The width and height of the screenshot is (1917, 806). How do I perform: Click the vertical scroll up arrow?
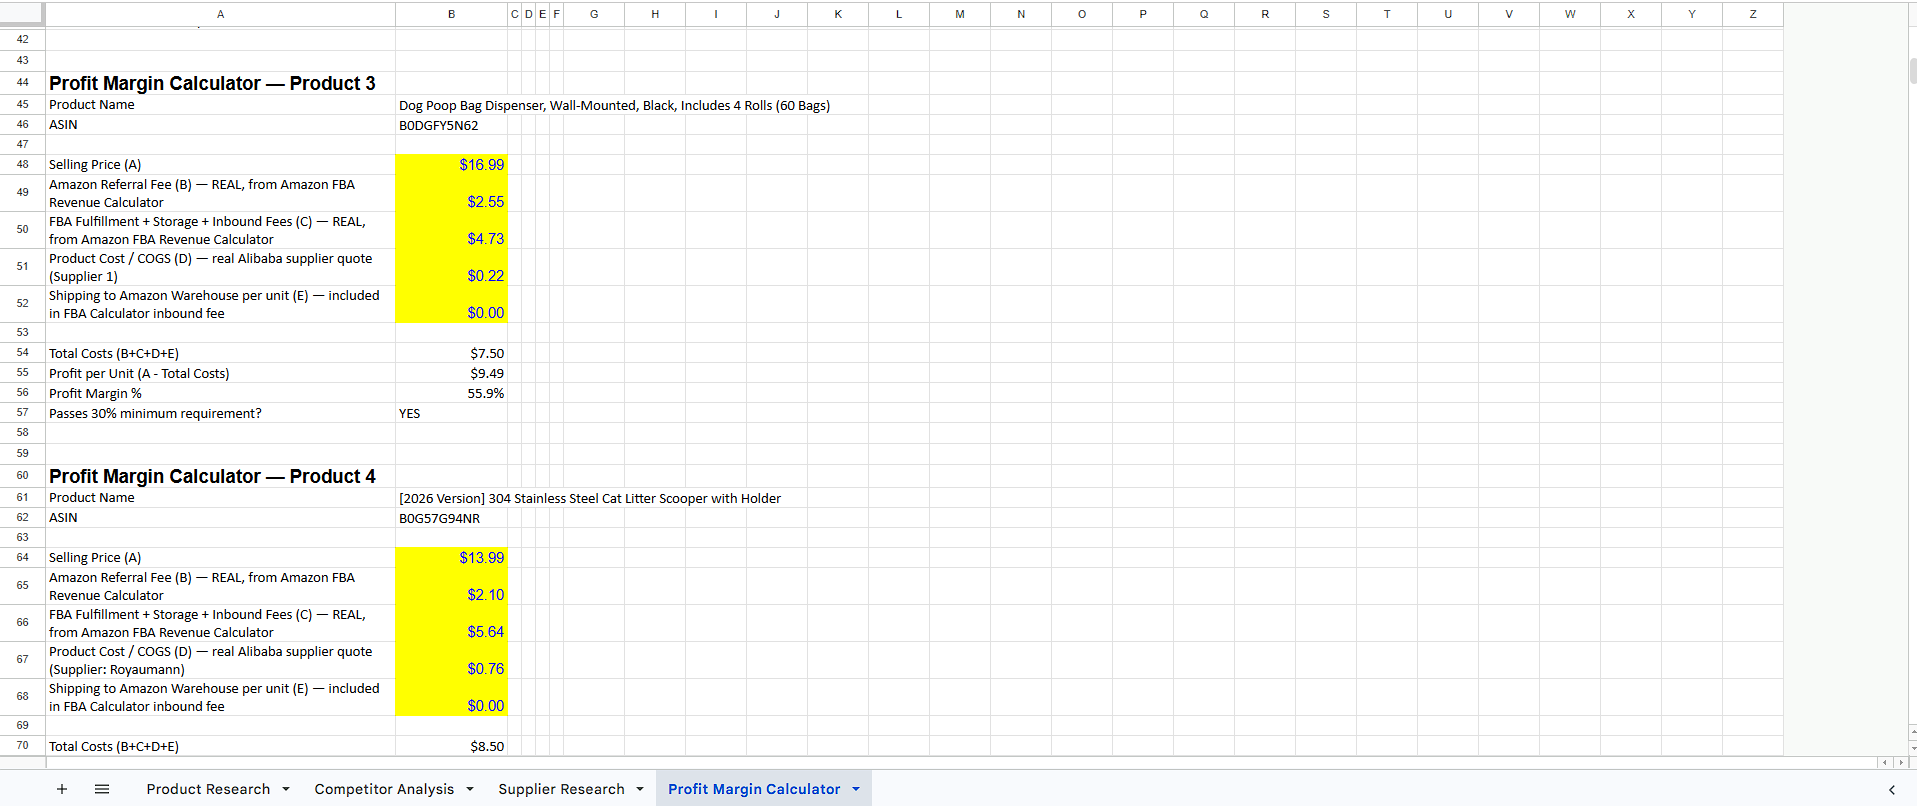pyautogui.click(x=1912, y=731)
